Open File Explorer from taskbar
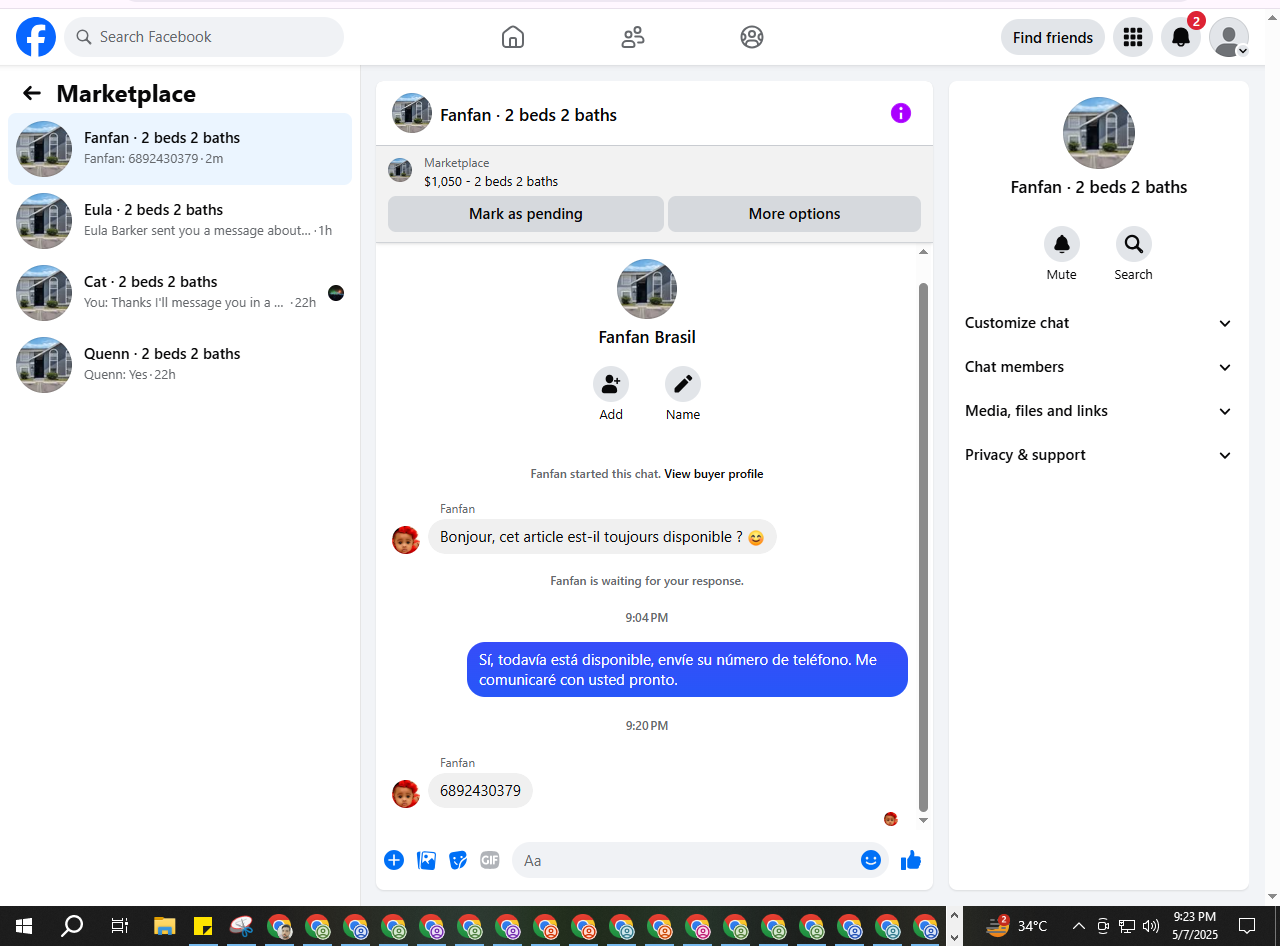 (x=164, y=926)
